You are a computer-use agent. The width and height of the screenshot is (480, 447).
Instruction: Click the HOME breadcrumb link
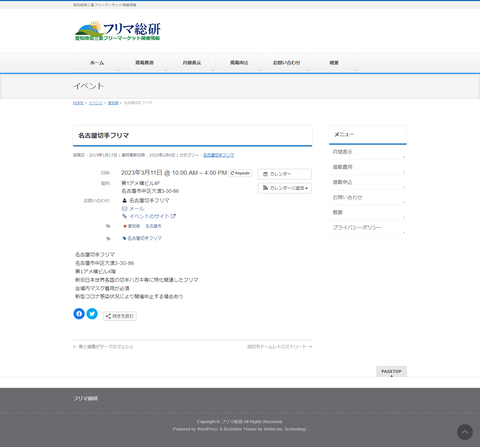click(78, 103)
